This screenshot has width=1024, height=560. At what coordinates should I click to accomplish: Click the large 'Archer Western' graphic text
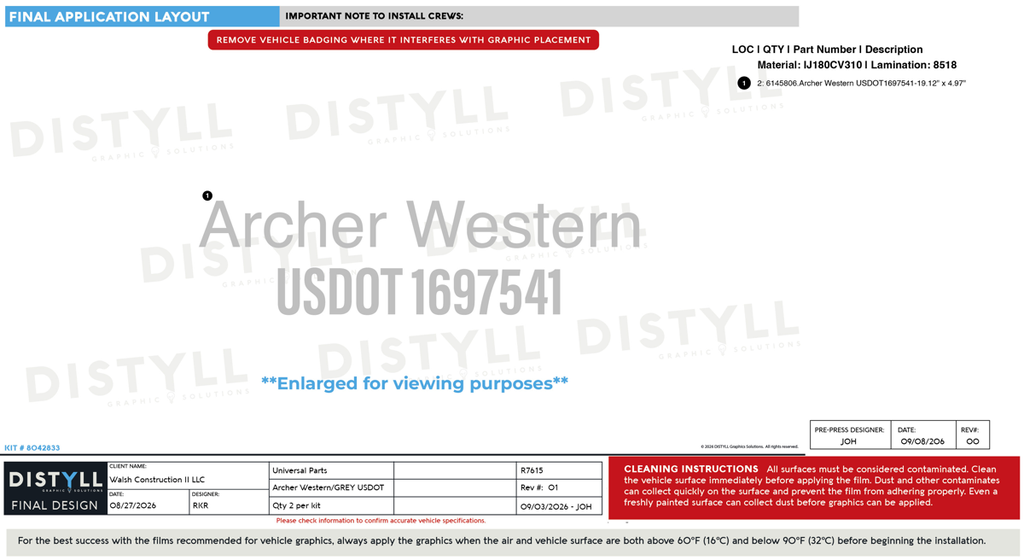420,225
